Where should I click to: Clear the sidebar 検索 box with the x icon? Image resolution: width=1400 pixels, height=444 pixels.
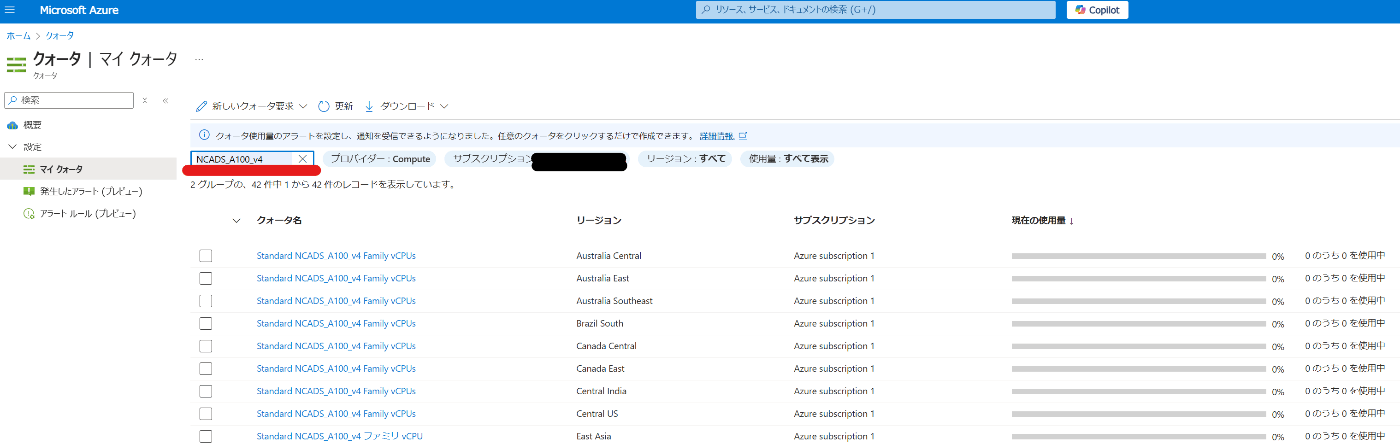pyautogui.click(x=145, y=101)
